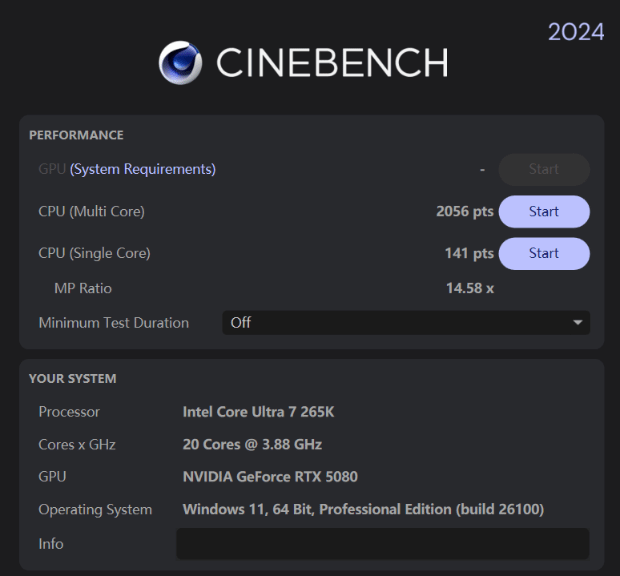
Task: Click the 20 Cores @ 3.88 GHz value
Action: [252, 444]
